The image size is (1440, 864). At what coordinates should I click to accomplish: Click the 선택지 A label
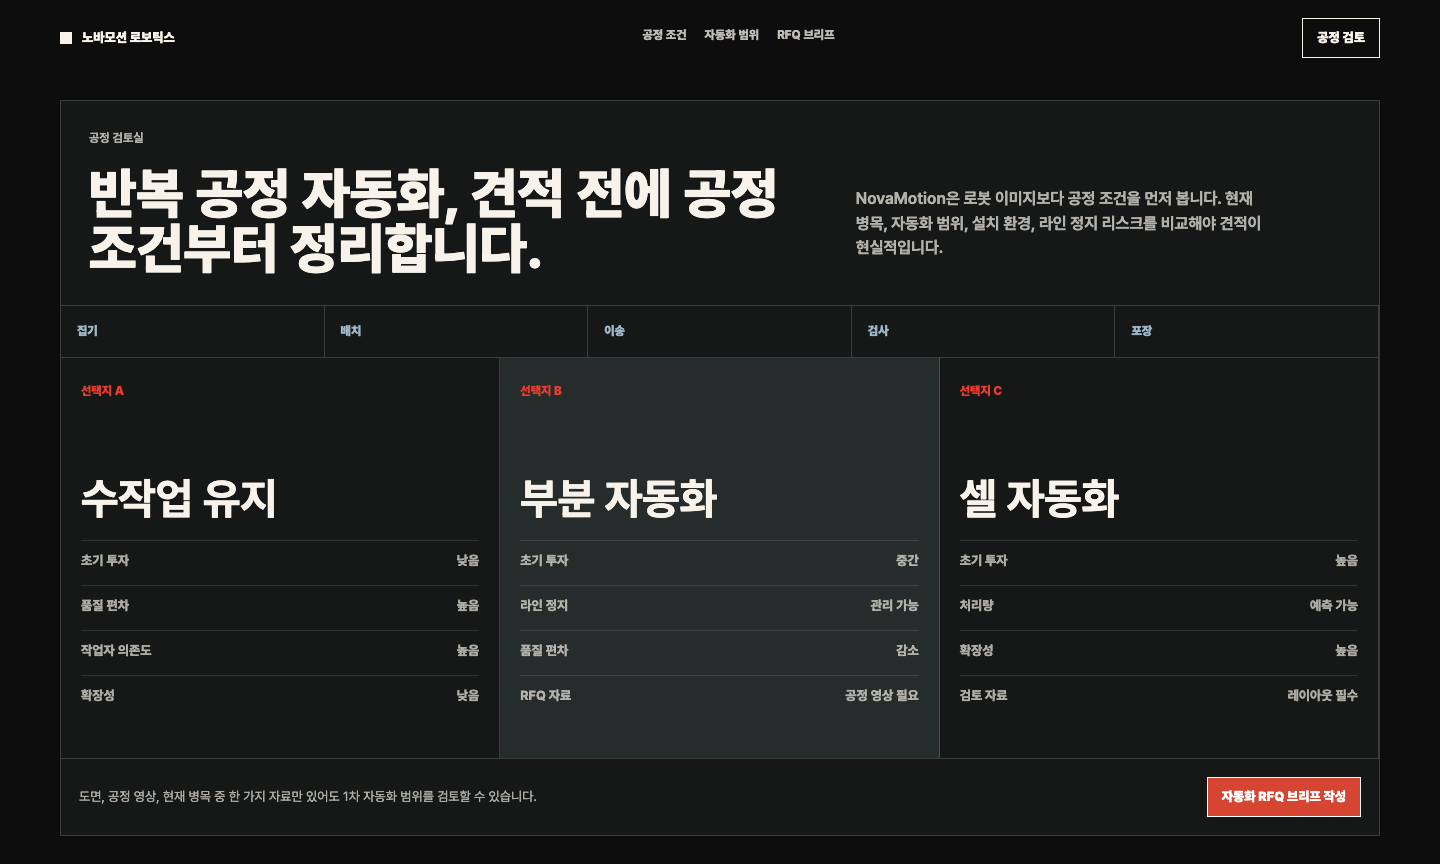[102, 391]
